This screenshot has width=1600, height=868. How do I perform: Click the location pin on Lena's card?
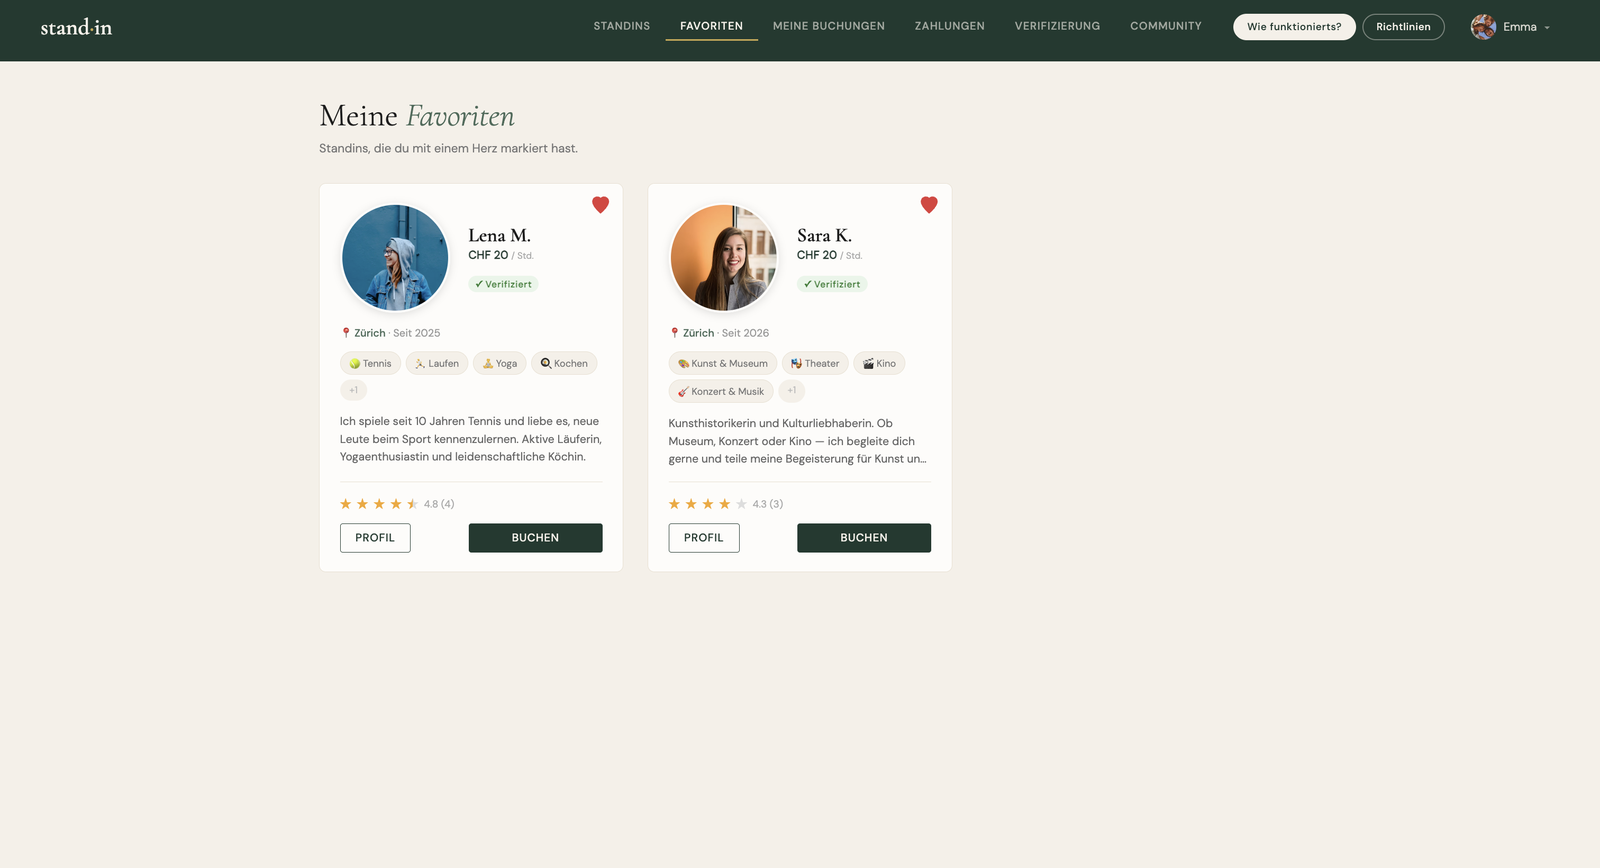click(x=346, y=333)
